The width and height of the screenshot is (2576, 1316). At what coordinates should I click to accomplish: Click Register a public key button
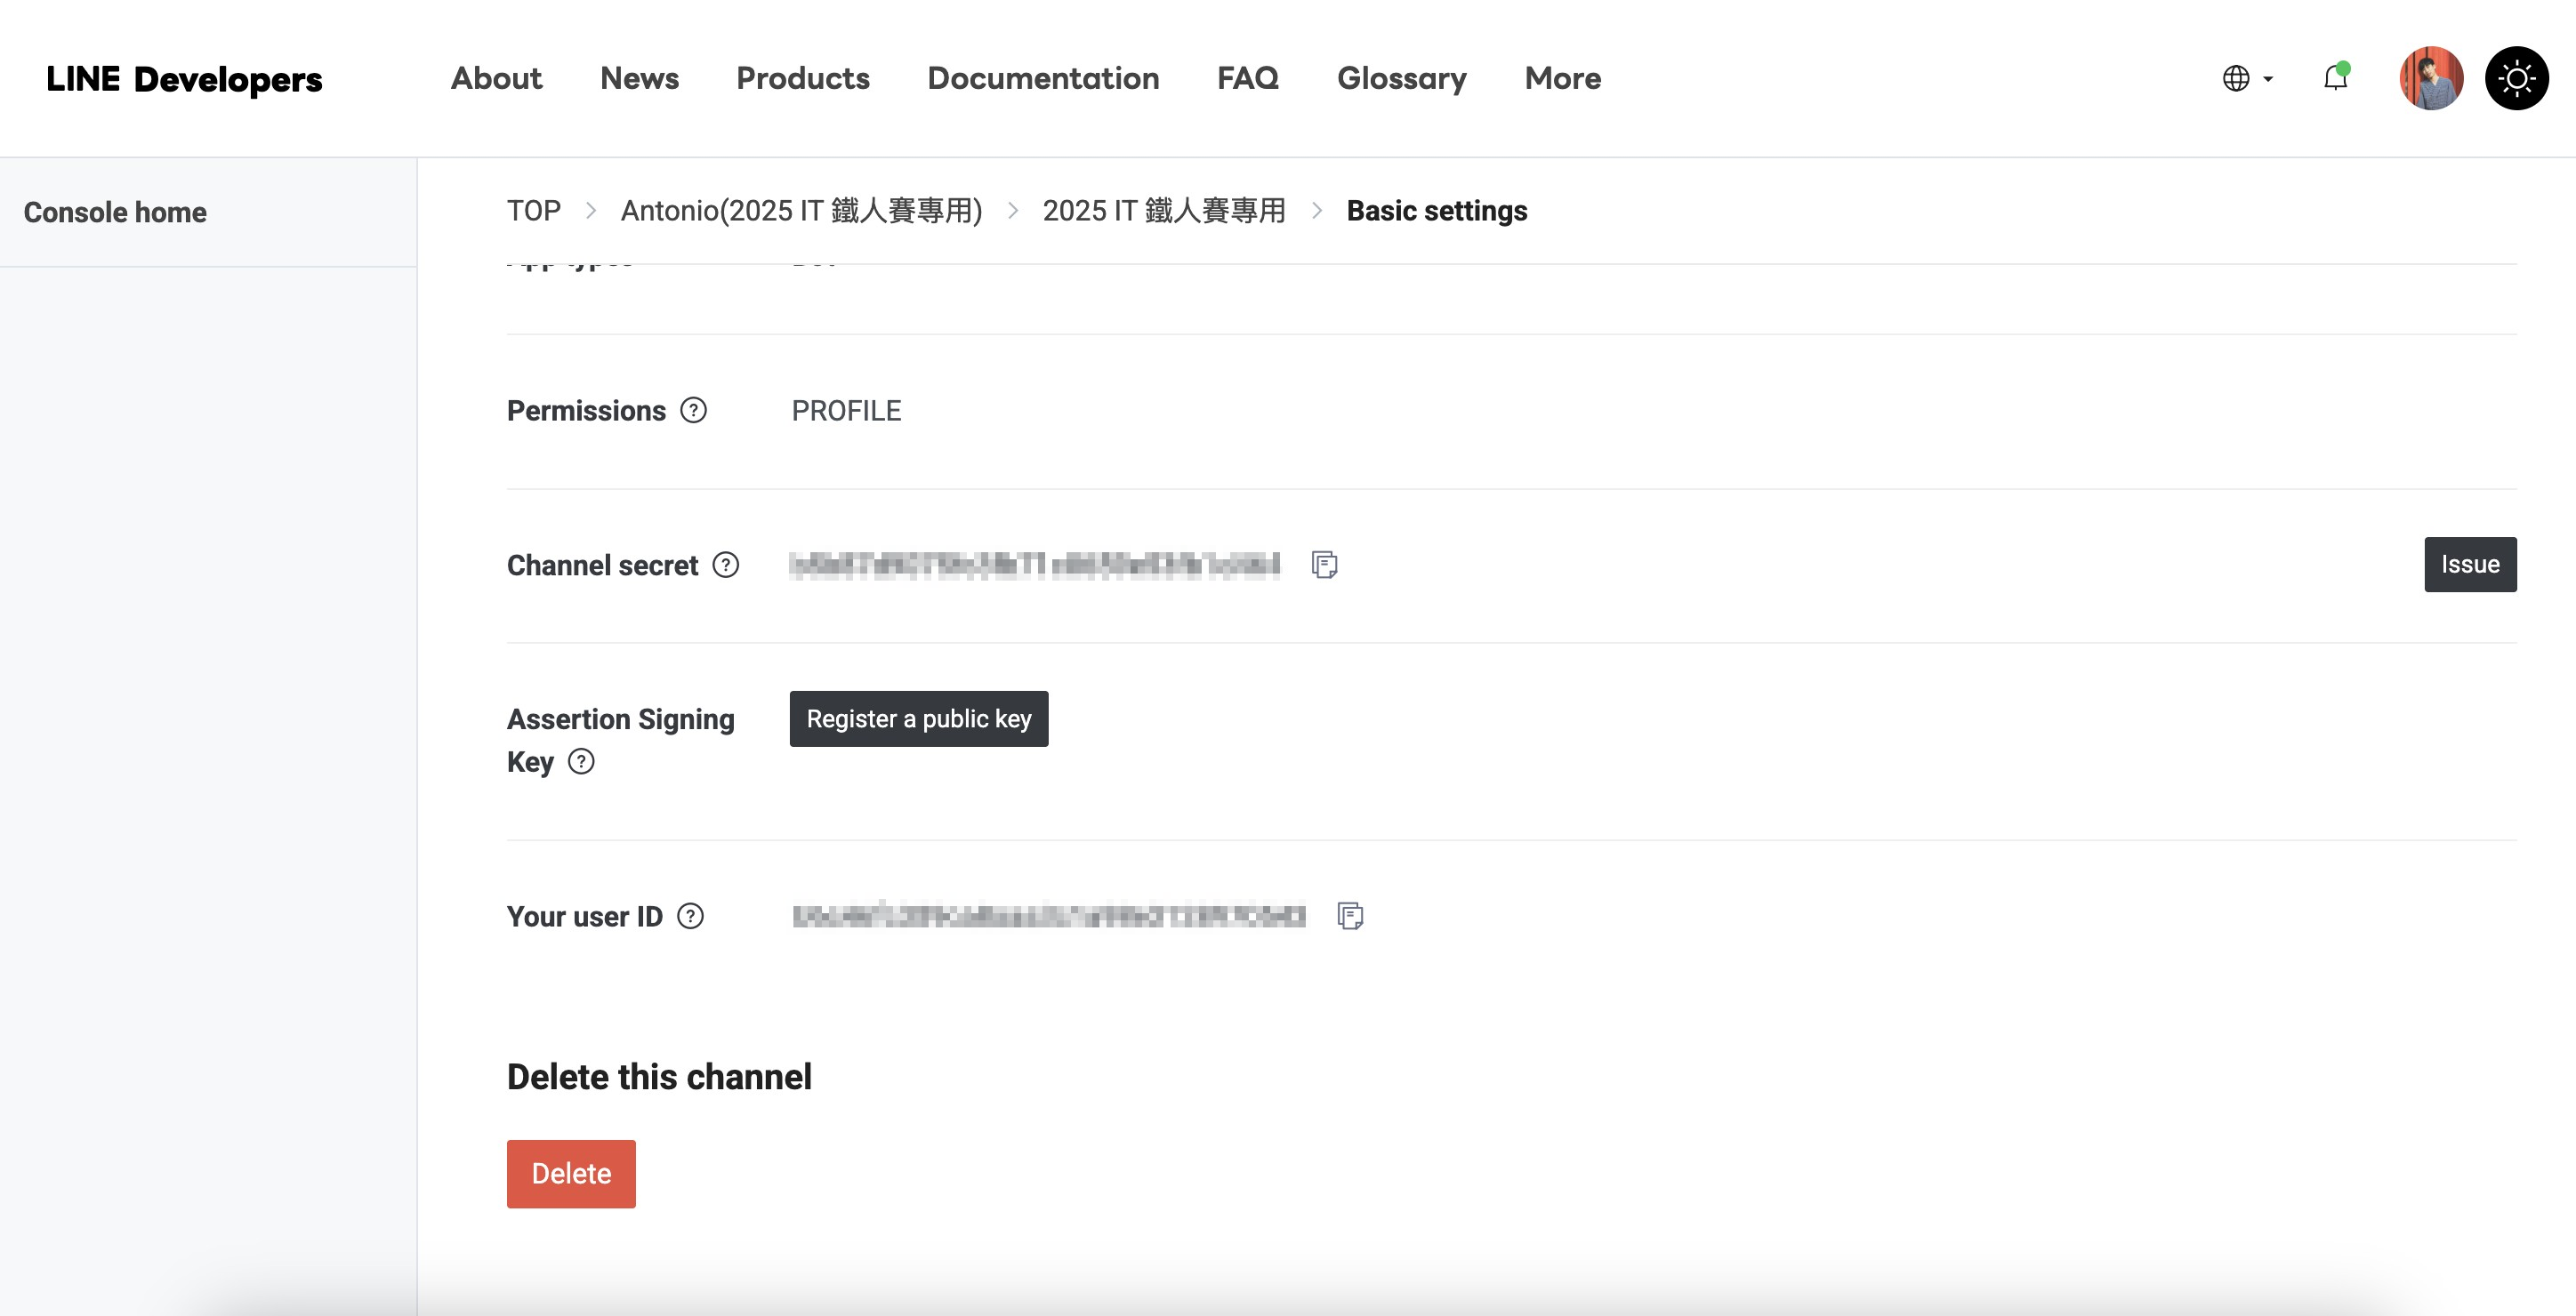919,718
